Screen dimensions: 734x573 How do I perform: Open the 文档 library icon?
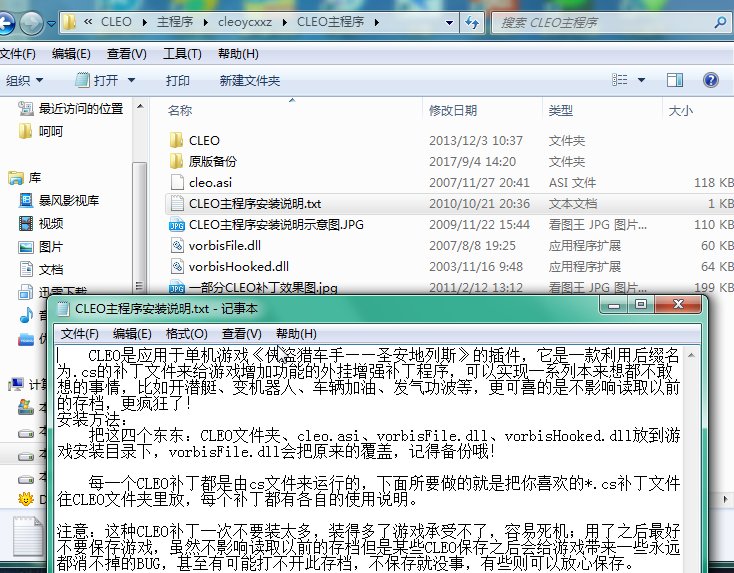(x=26, y=269)
